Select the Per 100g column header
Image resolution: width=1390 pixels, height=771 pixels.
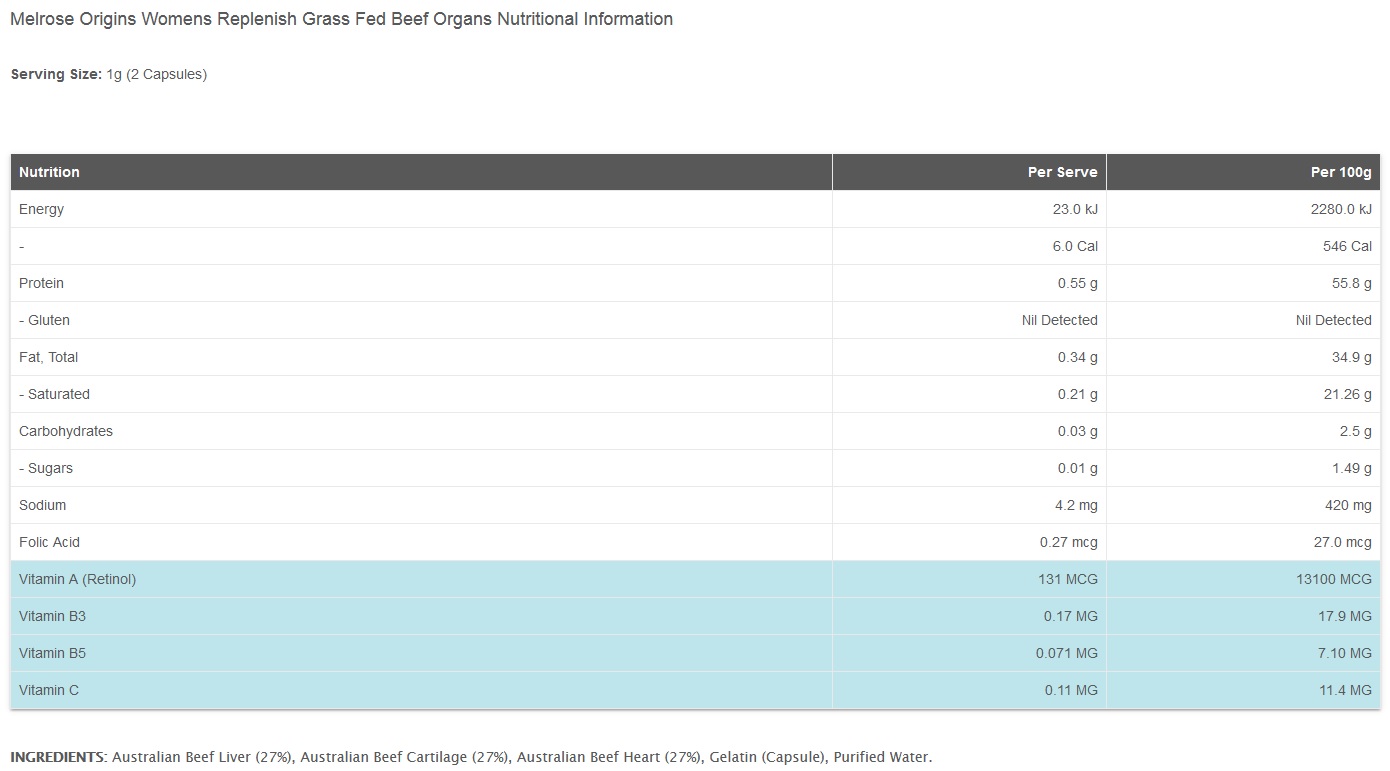tap(1341, 172)
